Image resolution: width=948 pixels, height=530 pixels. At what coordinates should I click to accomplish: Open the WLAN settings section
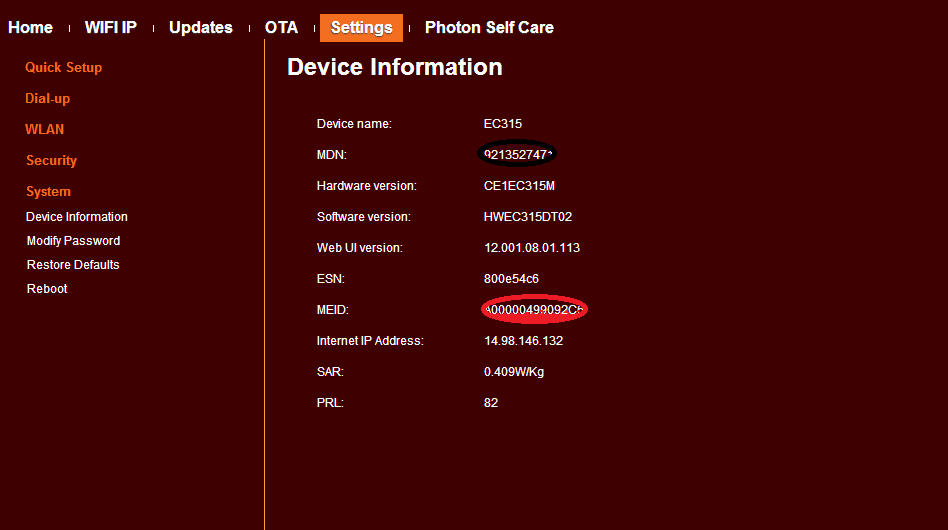coord(44,129)
